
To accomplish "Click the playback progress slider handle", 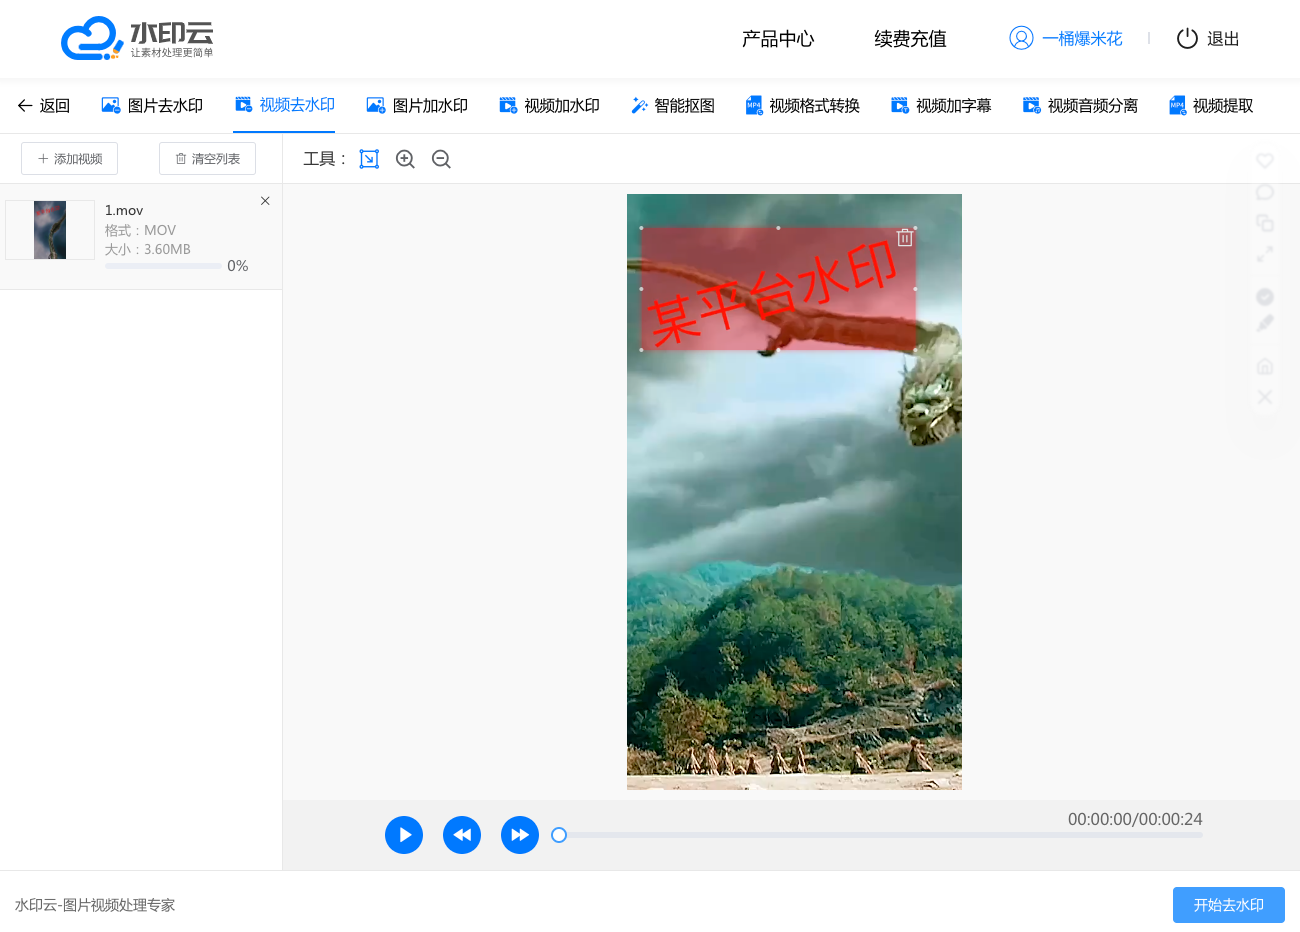I will (559, 835).
